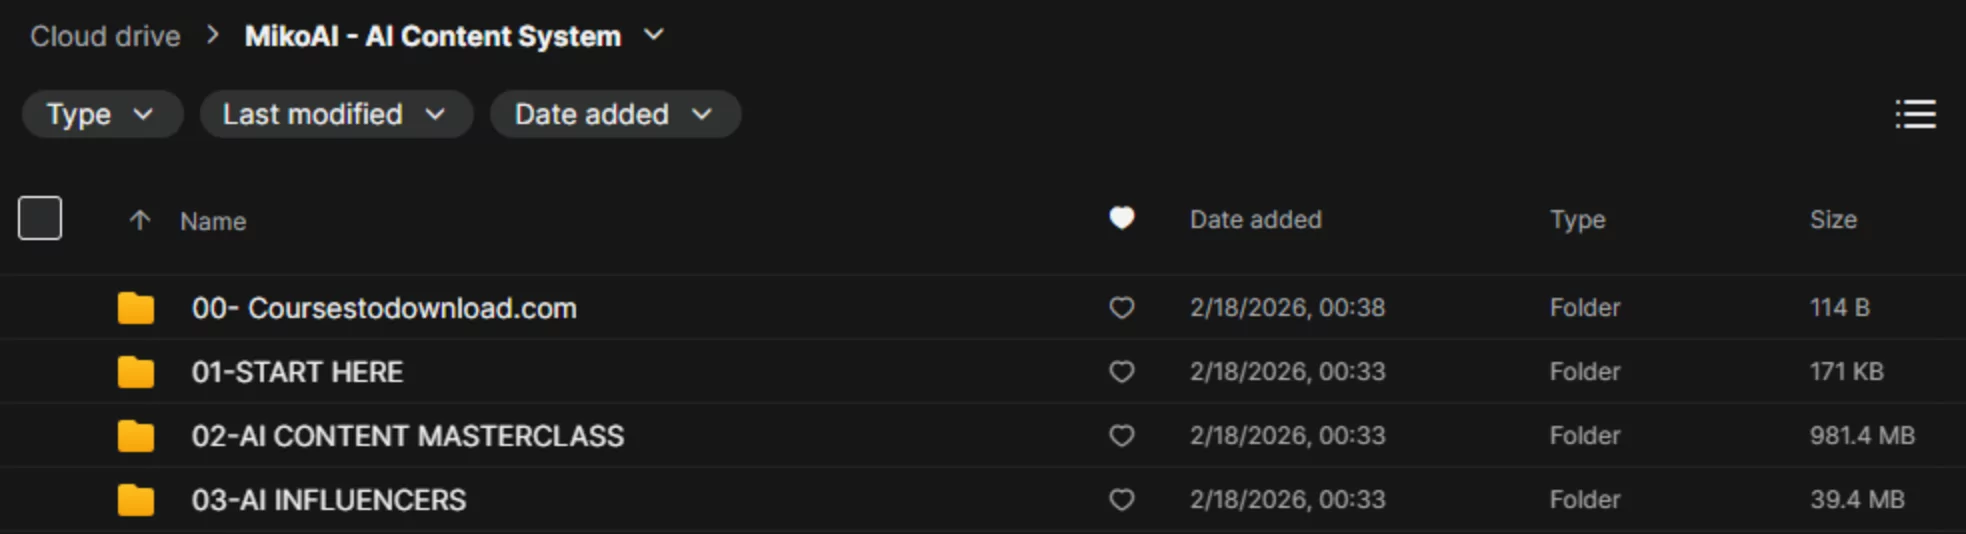1966x534 pixels.
Task: Toggle heart on 03-AI INFLUENCERS row
Action: [1121, 500]
